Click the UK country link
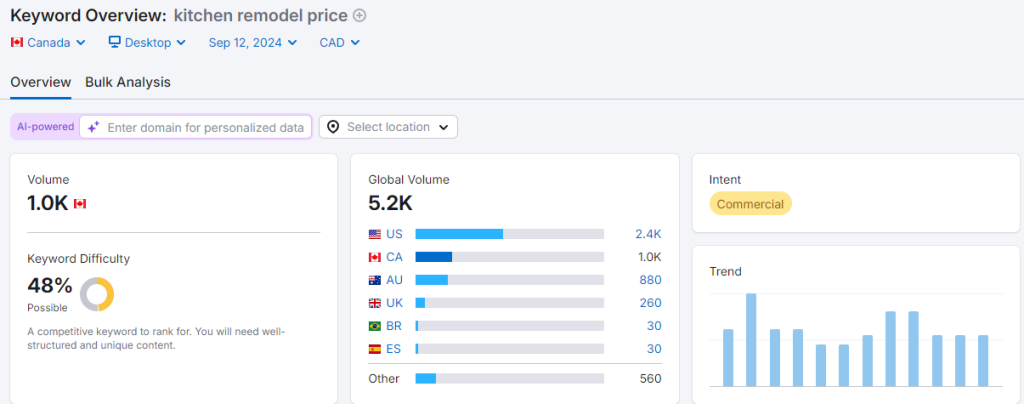Screen dimensions: 1024x404 394,303
